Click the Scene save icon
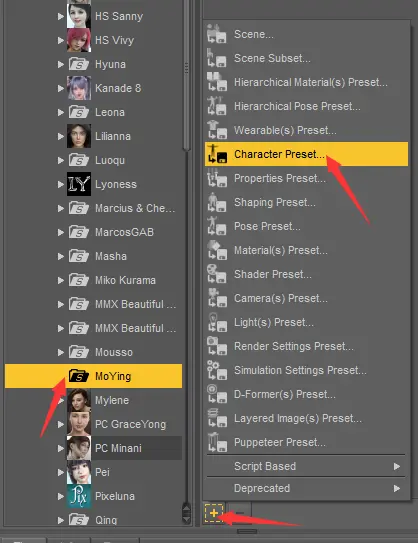This screenshot has height=543, width=418. [x=216, y=34]
